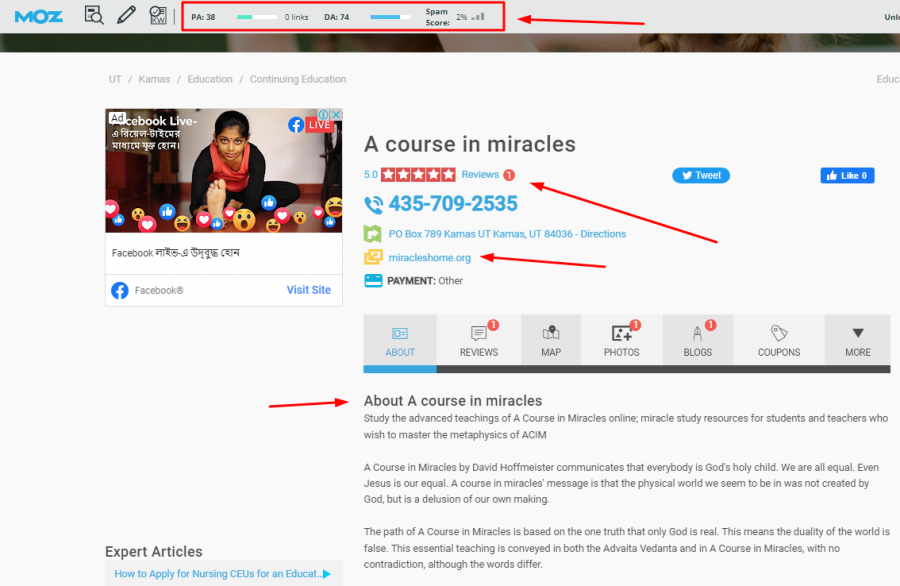Click the Facebook Live ad image
Screen dimensions: 900x586
pos(223,170)
